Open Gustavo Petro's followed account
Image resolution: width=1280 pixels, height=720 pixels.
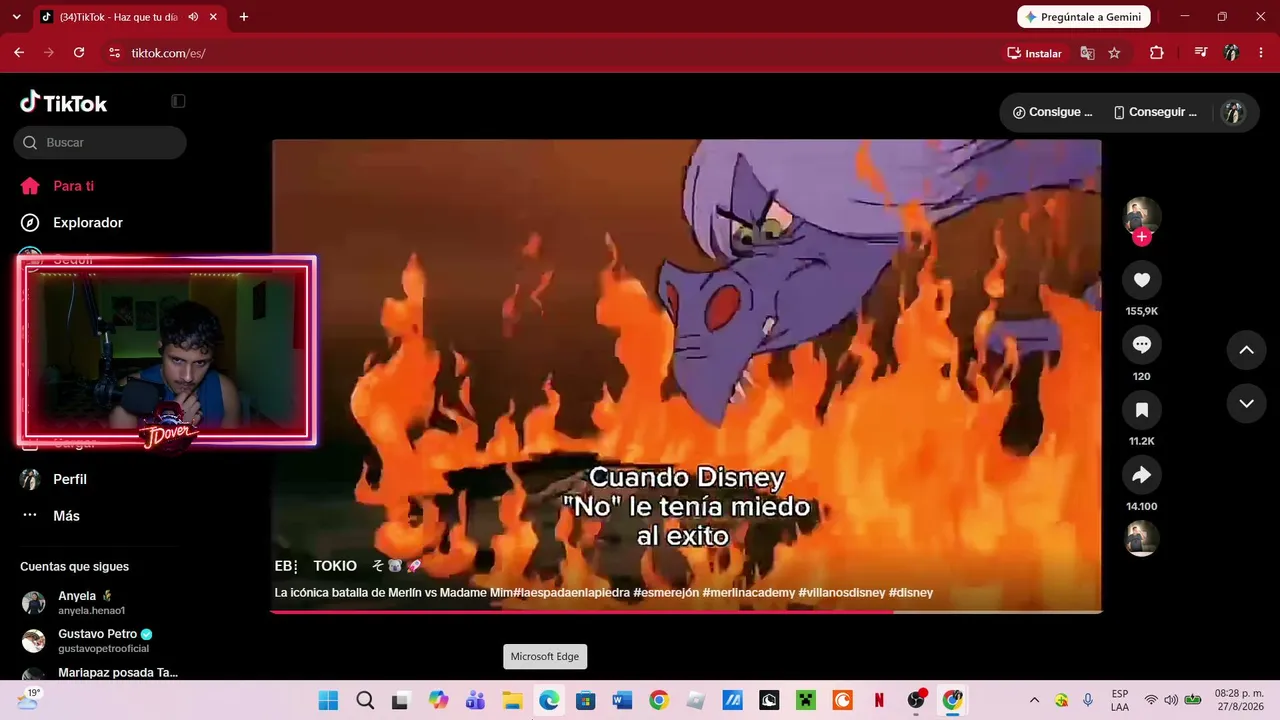[100, 640]
